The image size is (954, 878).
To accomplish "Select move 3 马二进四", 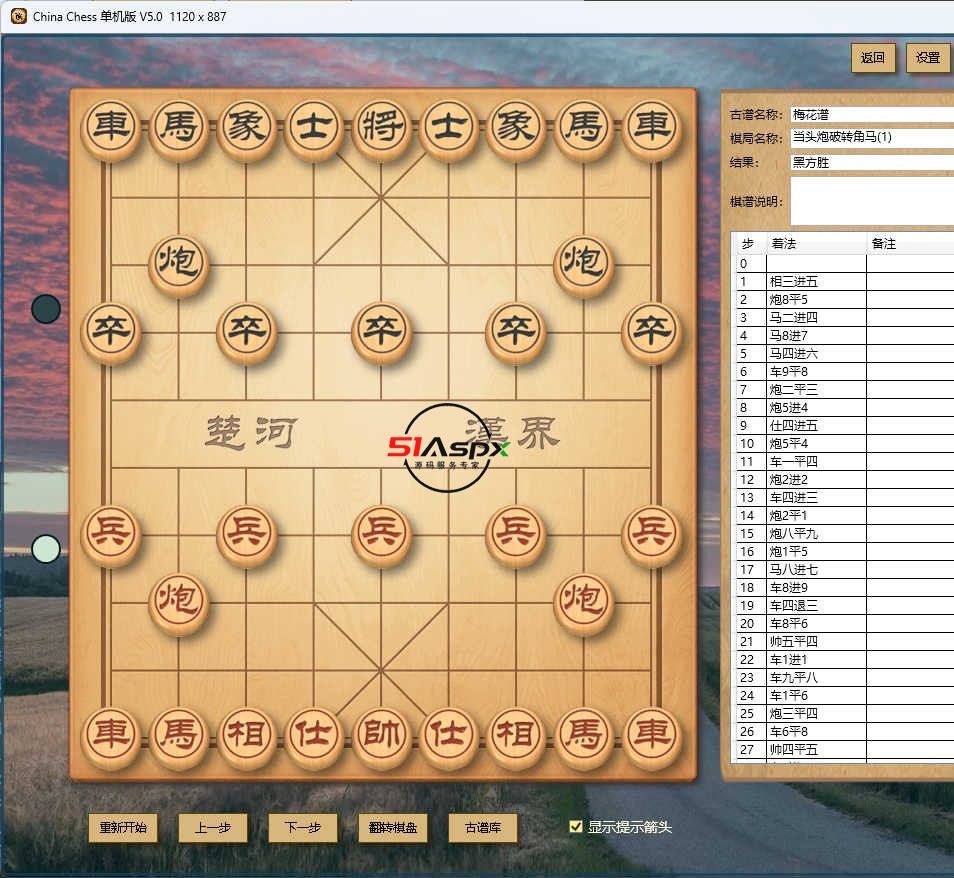I will pyautogui.click(x=845, y=317).
